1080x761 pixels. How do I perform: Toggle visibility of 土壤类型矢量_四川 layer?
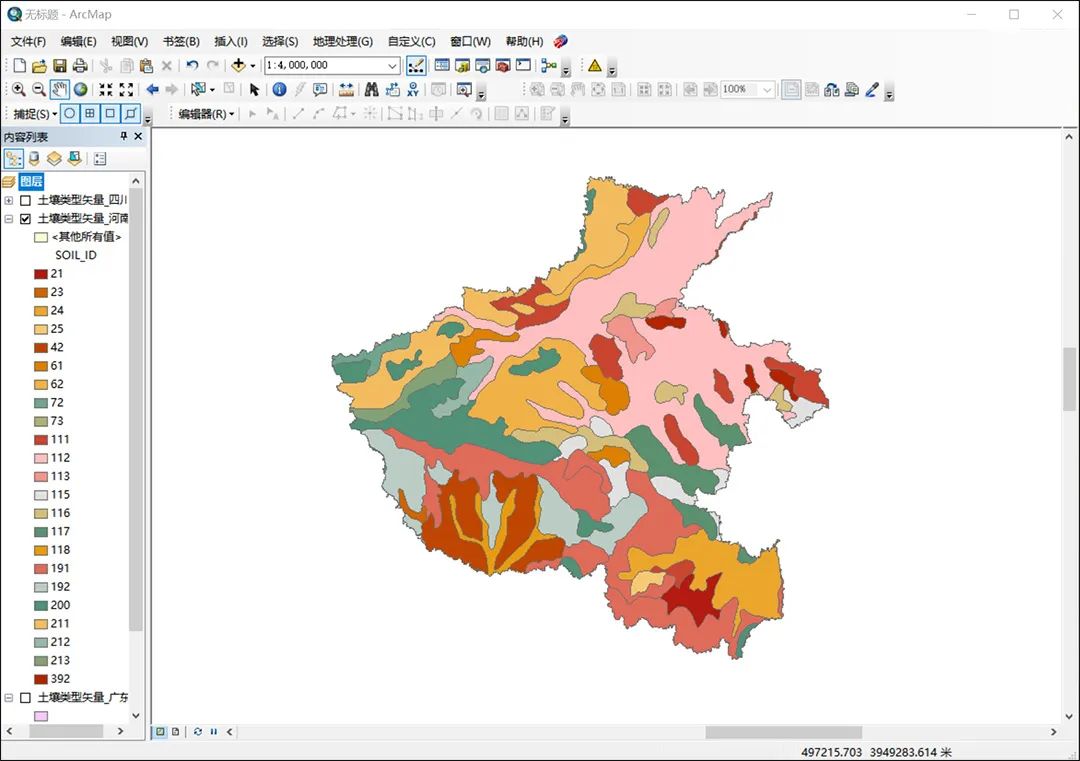coord(25,200)
